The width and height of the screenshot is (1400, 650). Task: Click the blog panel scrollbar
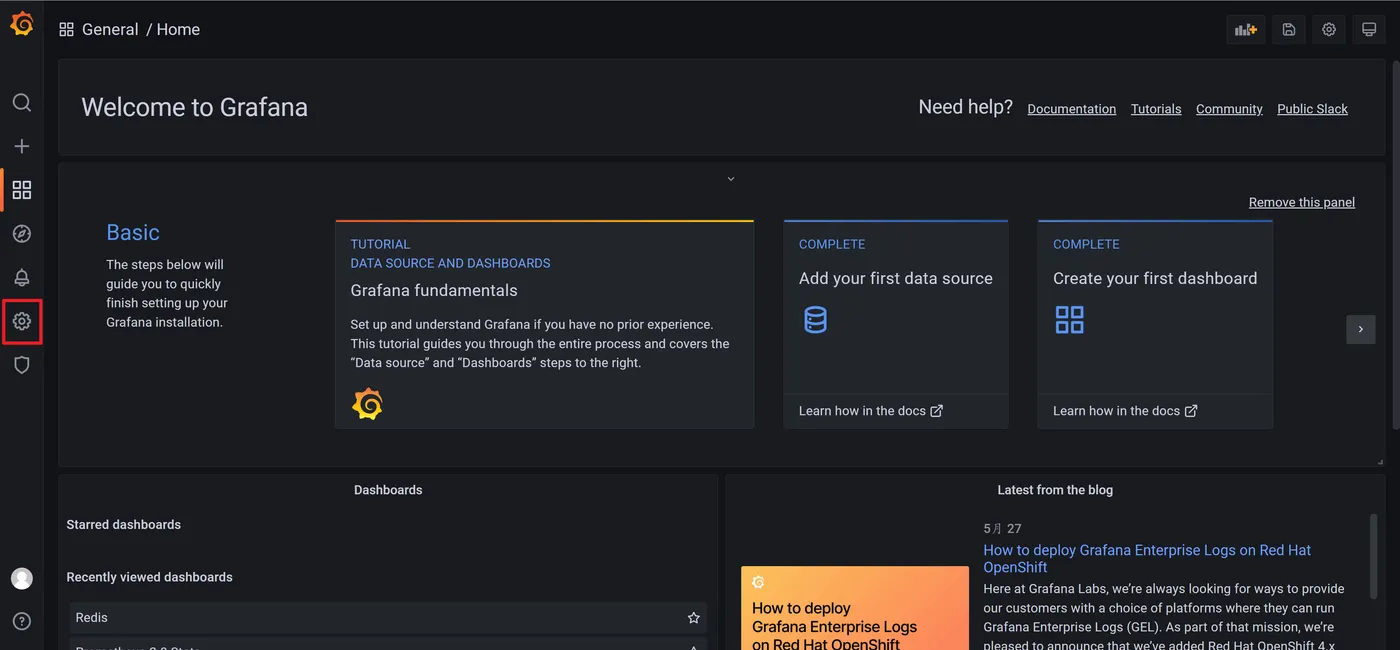(1374, 555)
